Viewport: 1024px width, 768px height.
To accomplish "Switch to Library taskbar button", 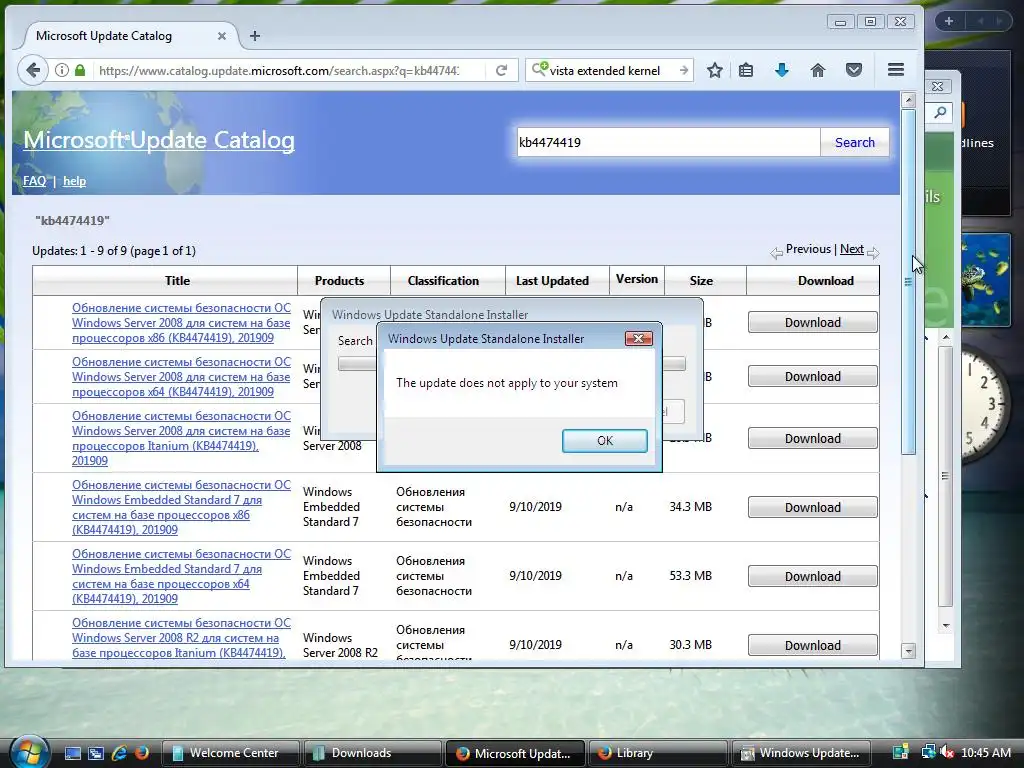I will click(656, 753).
